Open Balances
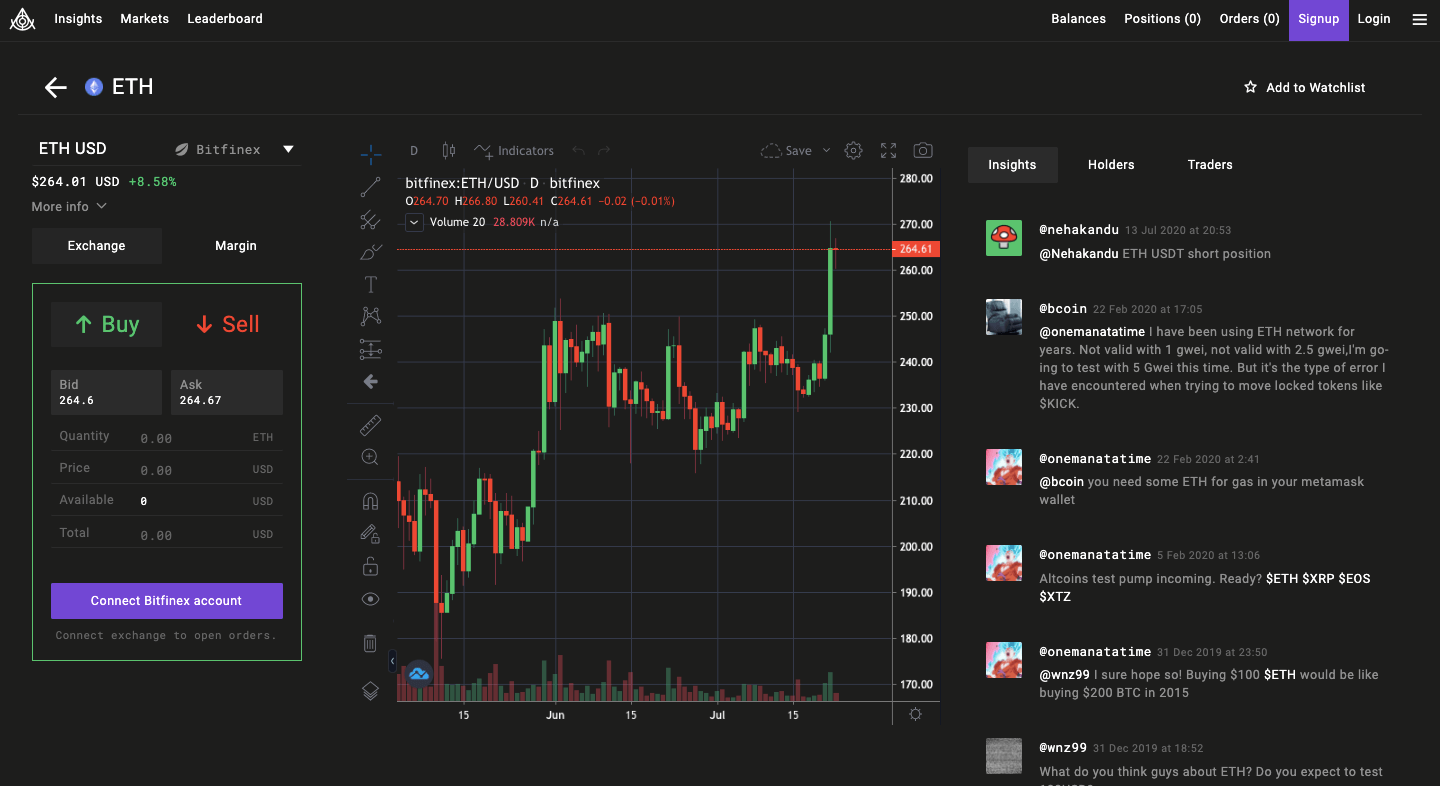The image size is (1440, 786). point(1078,19)
